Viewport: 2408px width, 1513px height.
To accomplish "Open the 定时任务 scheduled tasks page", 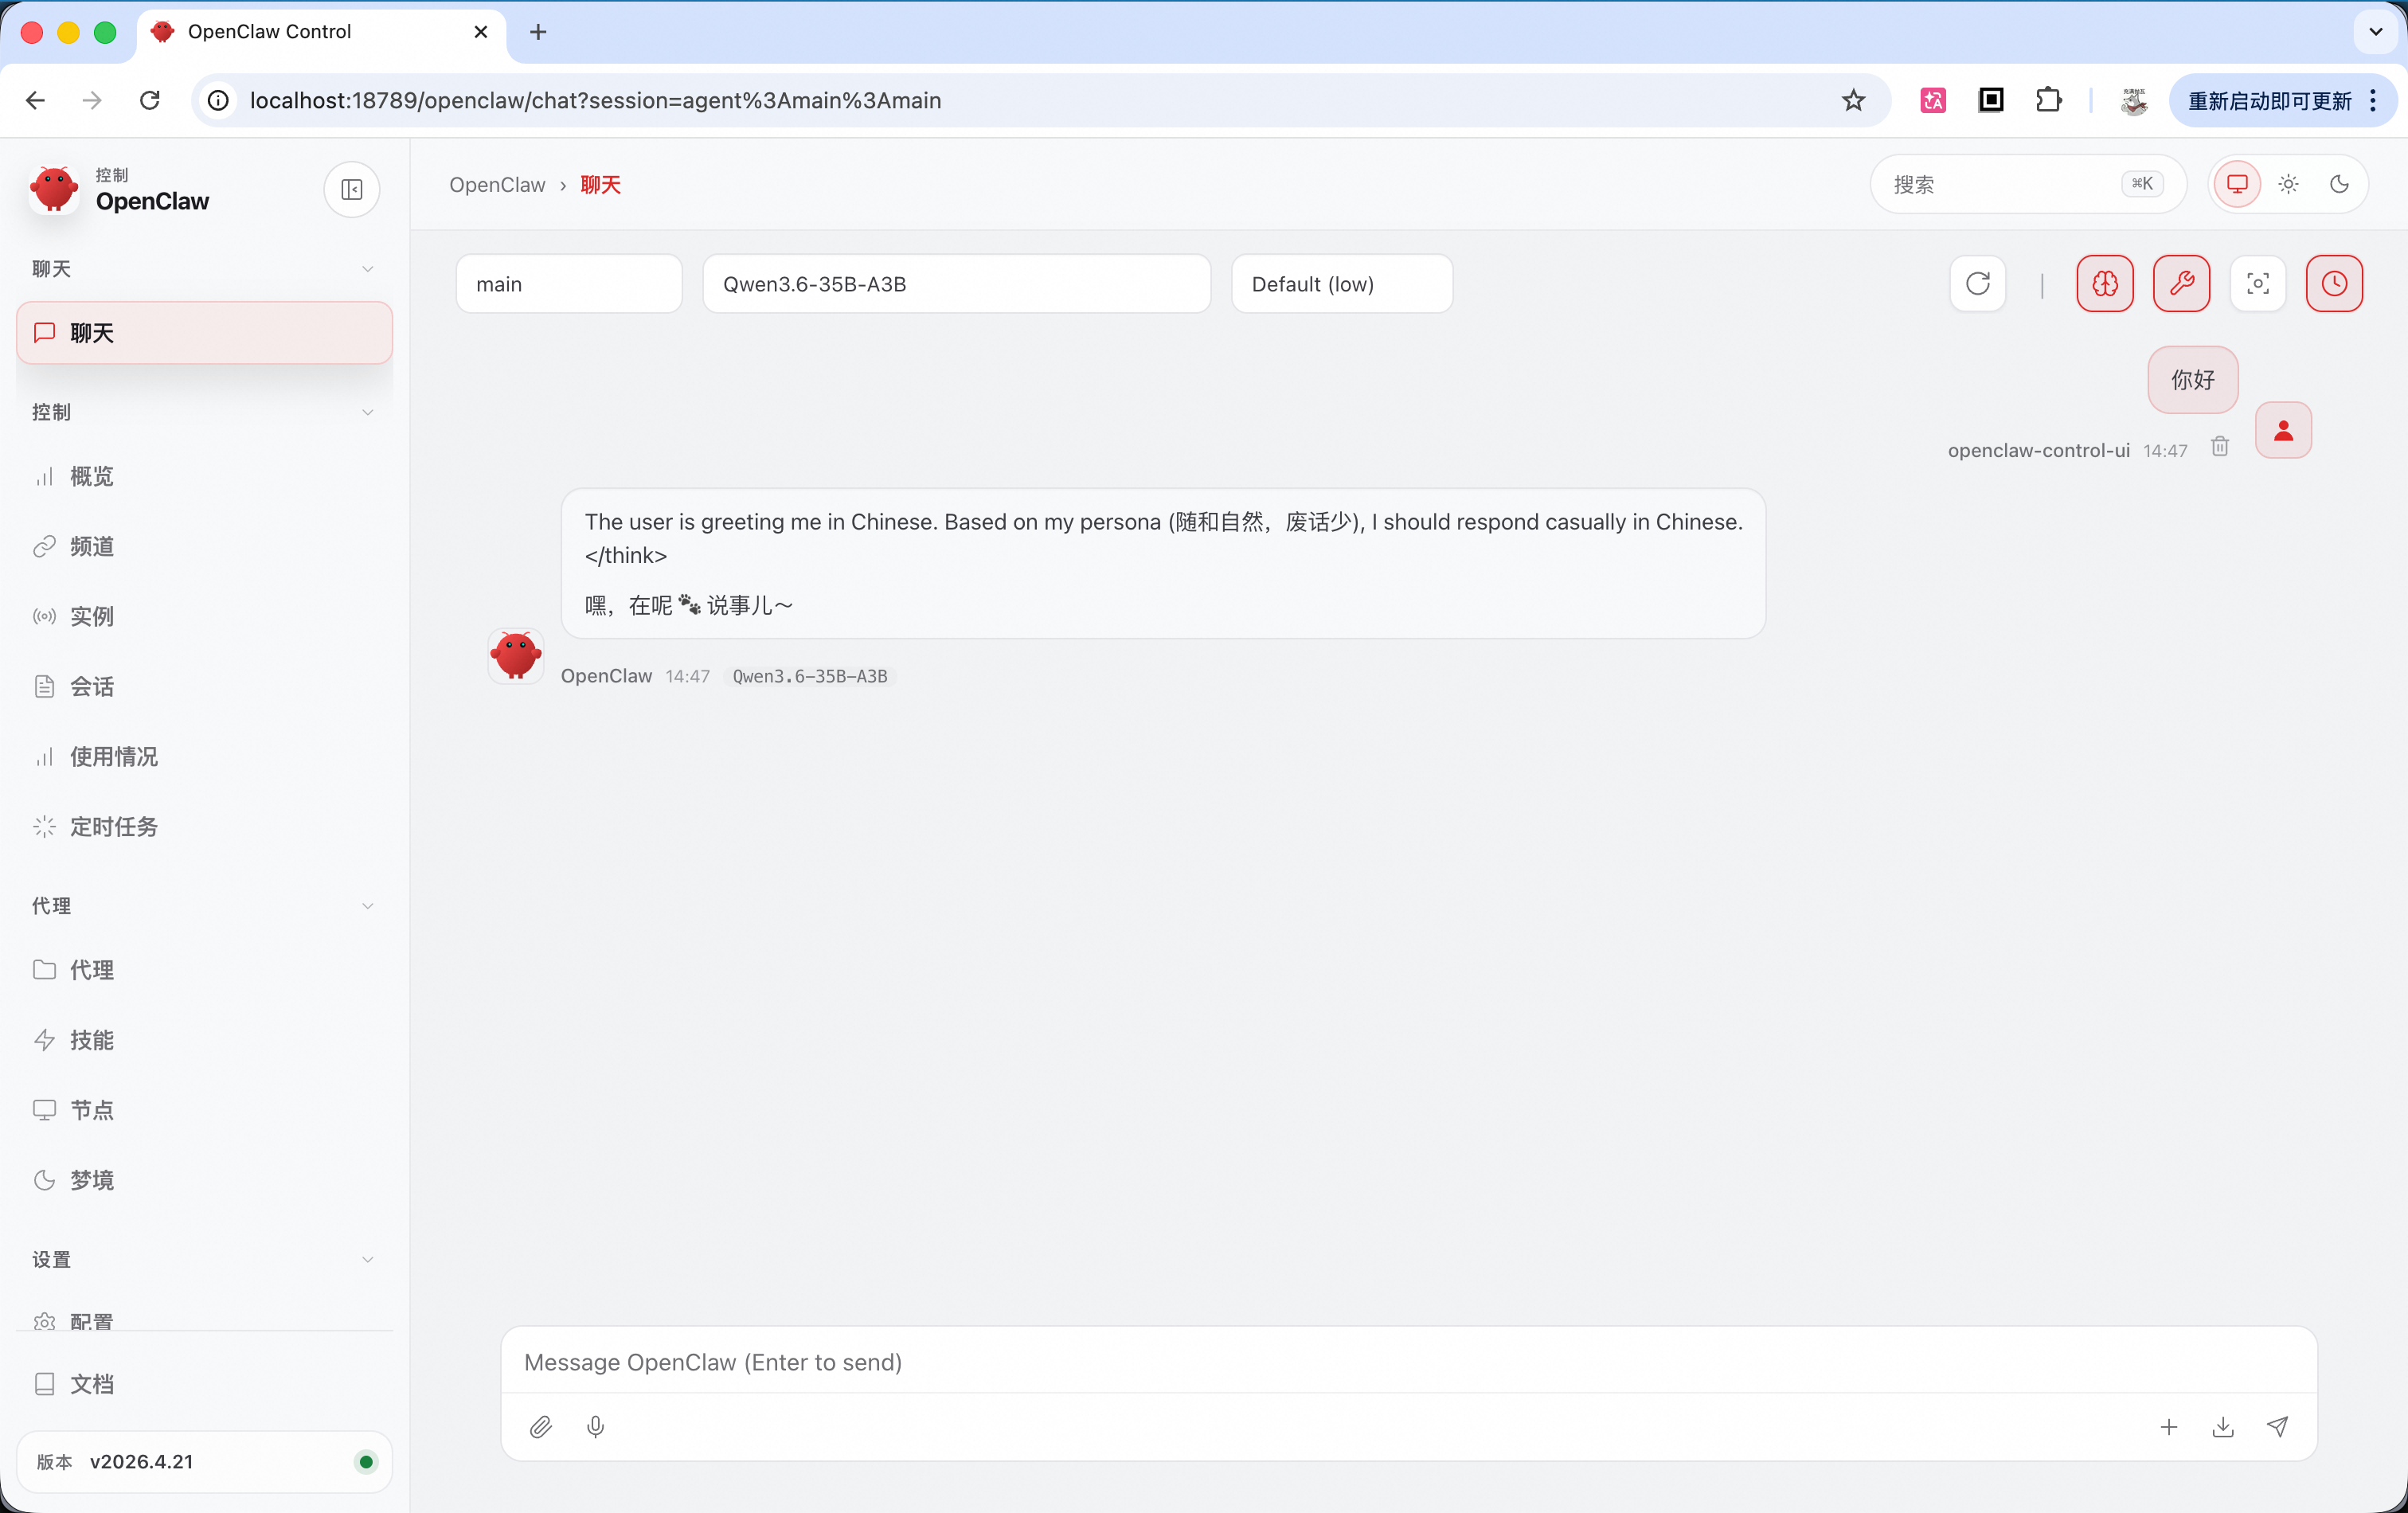I will pos(204,827).
